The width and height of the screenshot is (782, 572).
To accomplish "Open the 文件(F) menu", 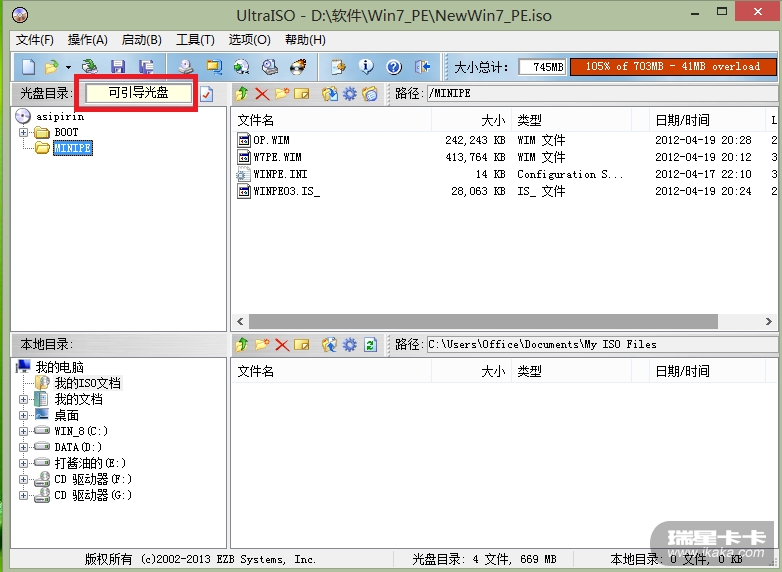I will pos(34,40).
